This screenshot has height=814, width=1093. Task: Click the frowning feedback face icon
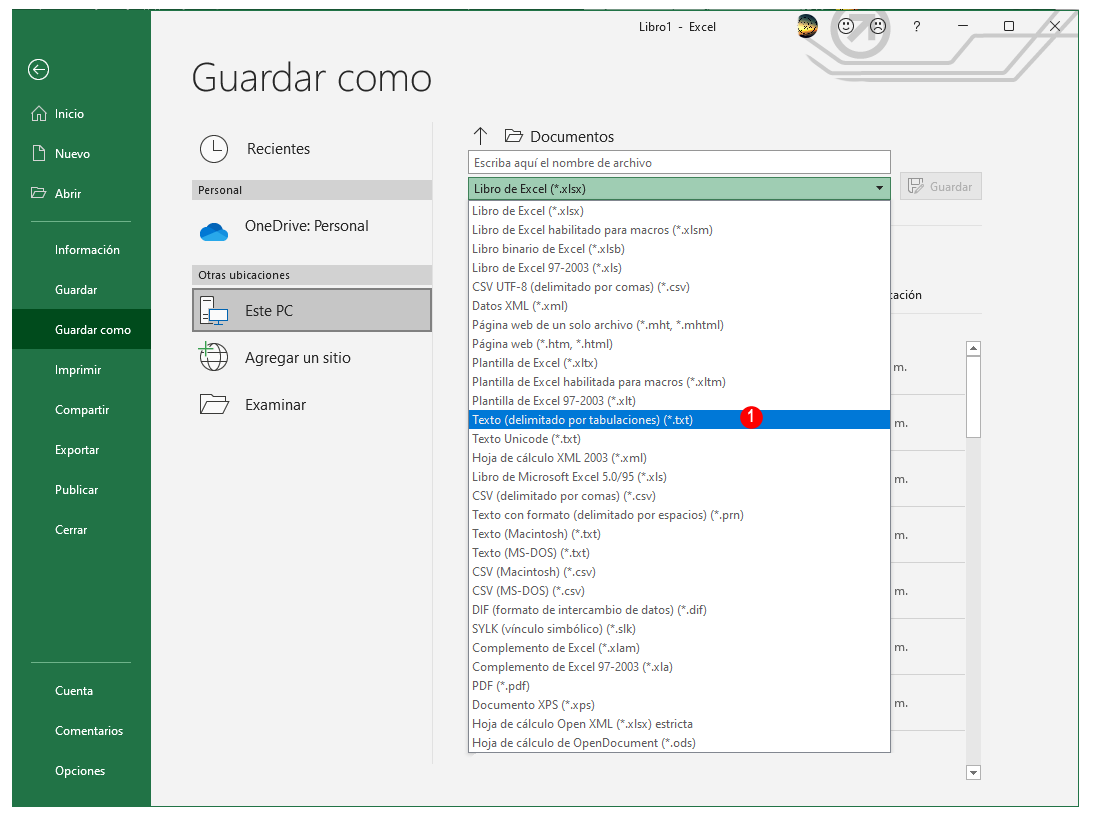click(x=878, y=26)
